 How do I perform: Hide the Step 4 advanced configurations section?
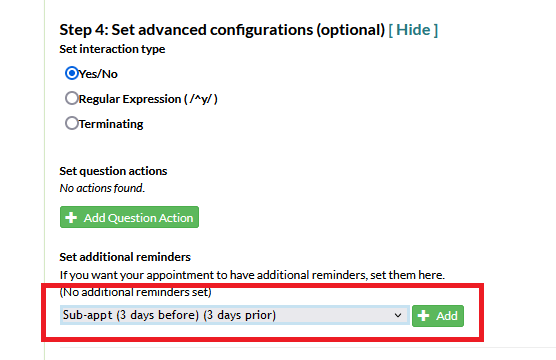point(413,30)
